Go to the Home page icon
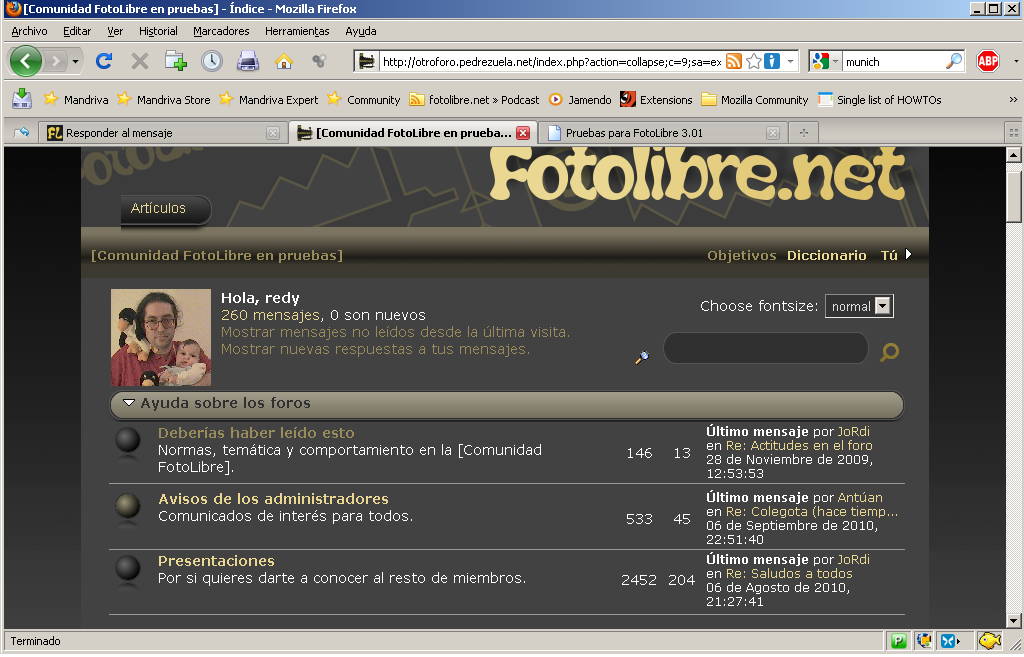 click(283, 61)
